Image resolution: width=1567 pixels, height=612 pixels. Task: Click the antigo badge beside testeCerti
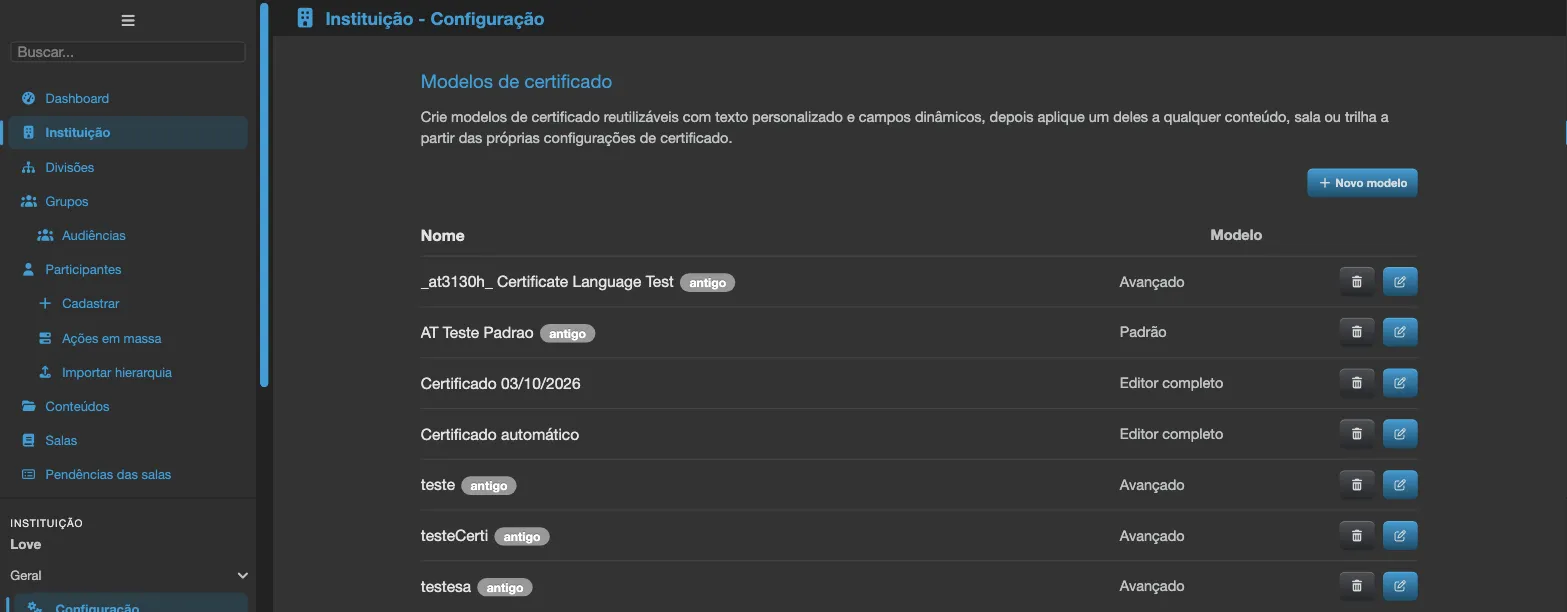(x=522, y=537)
